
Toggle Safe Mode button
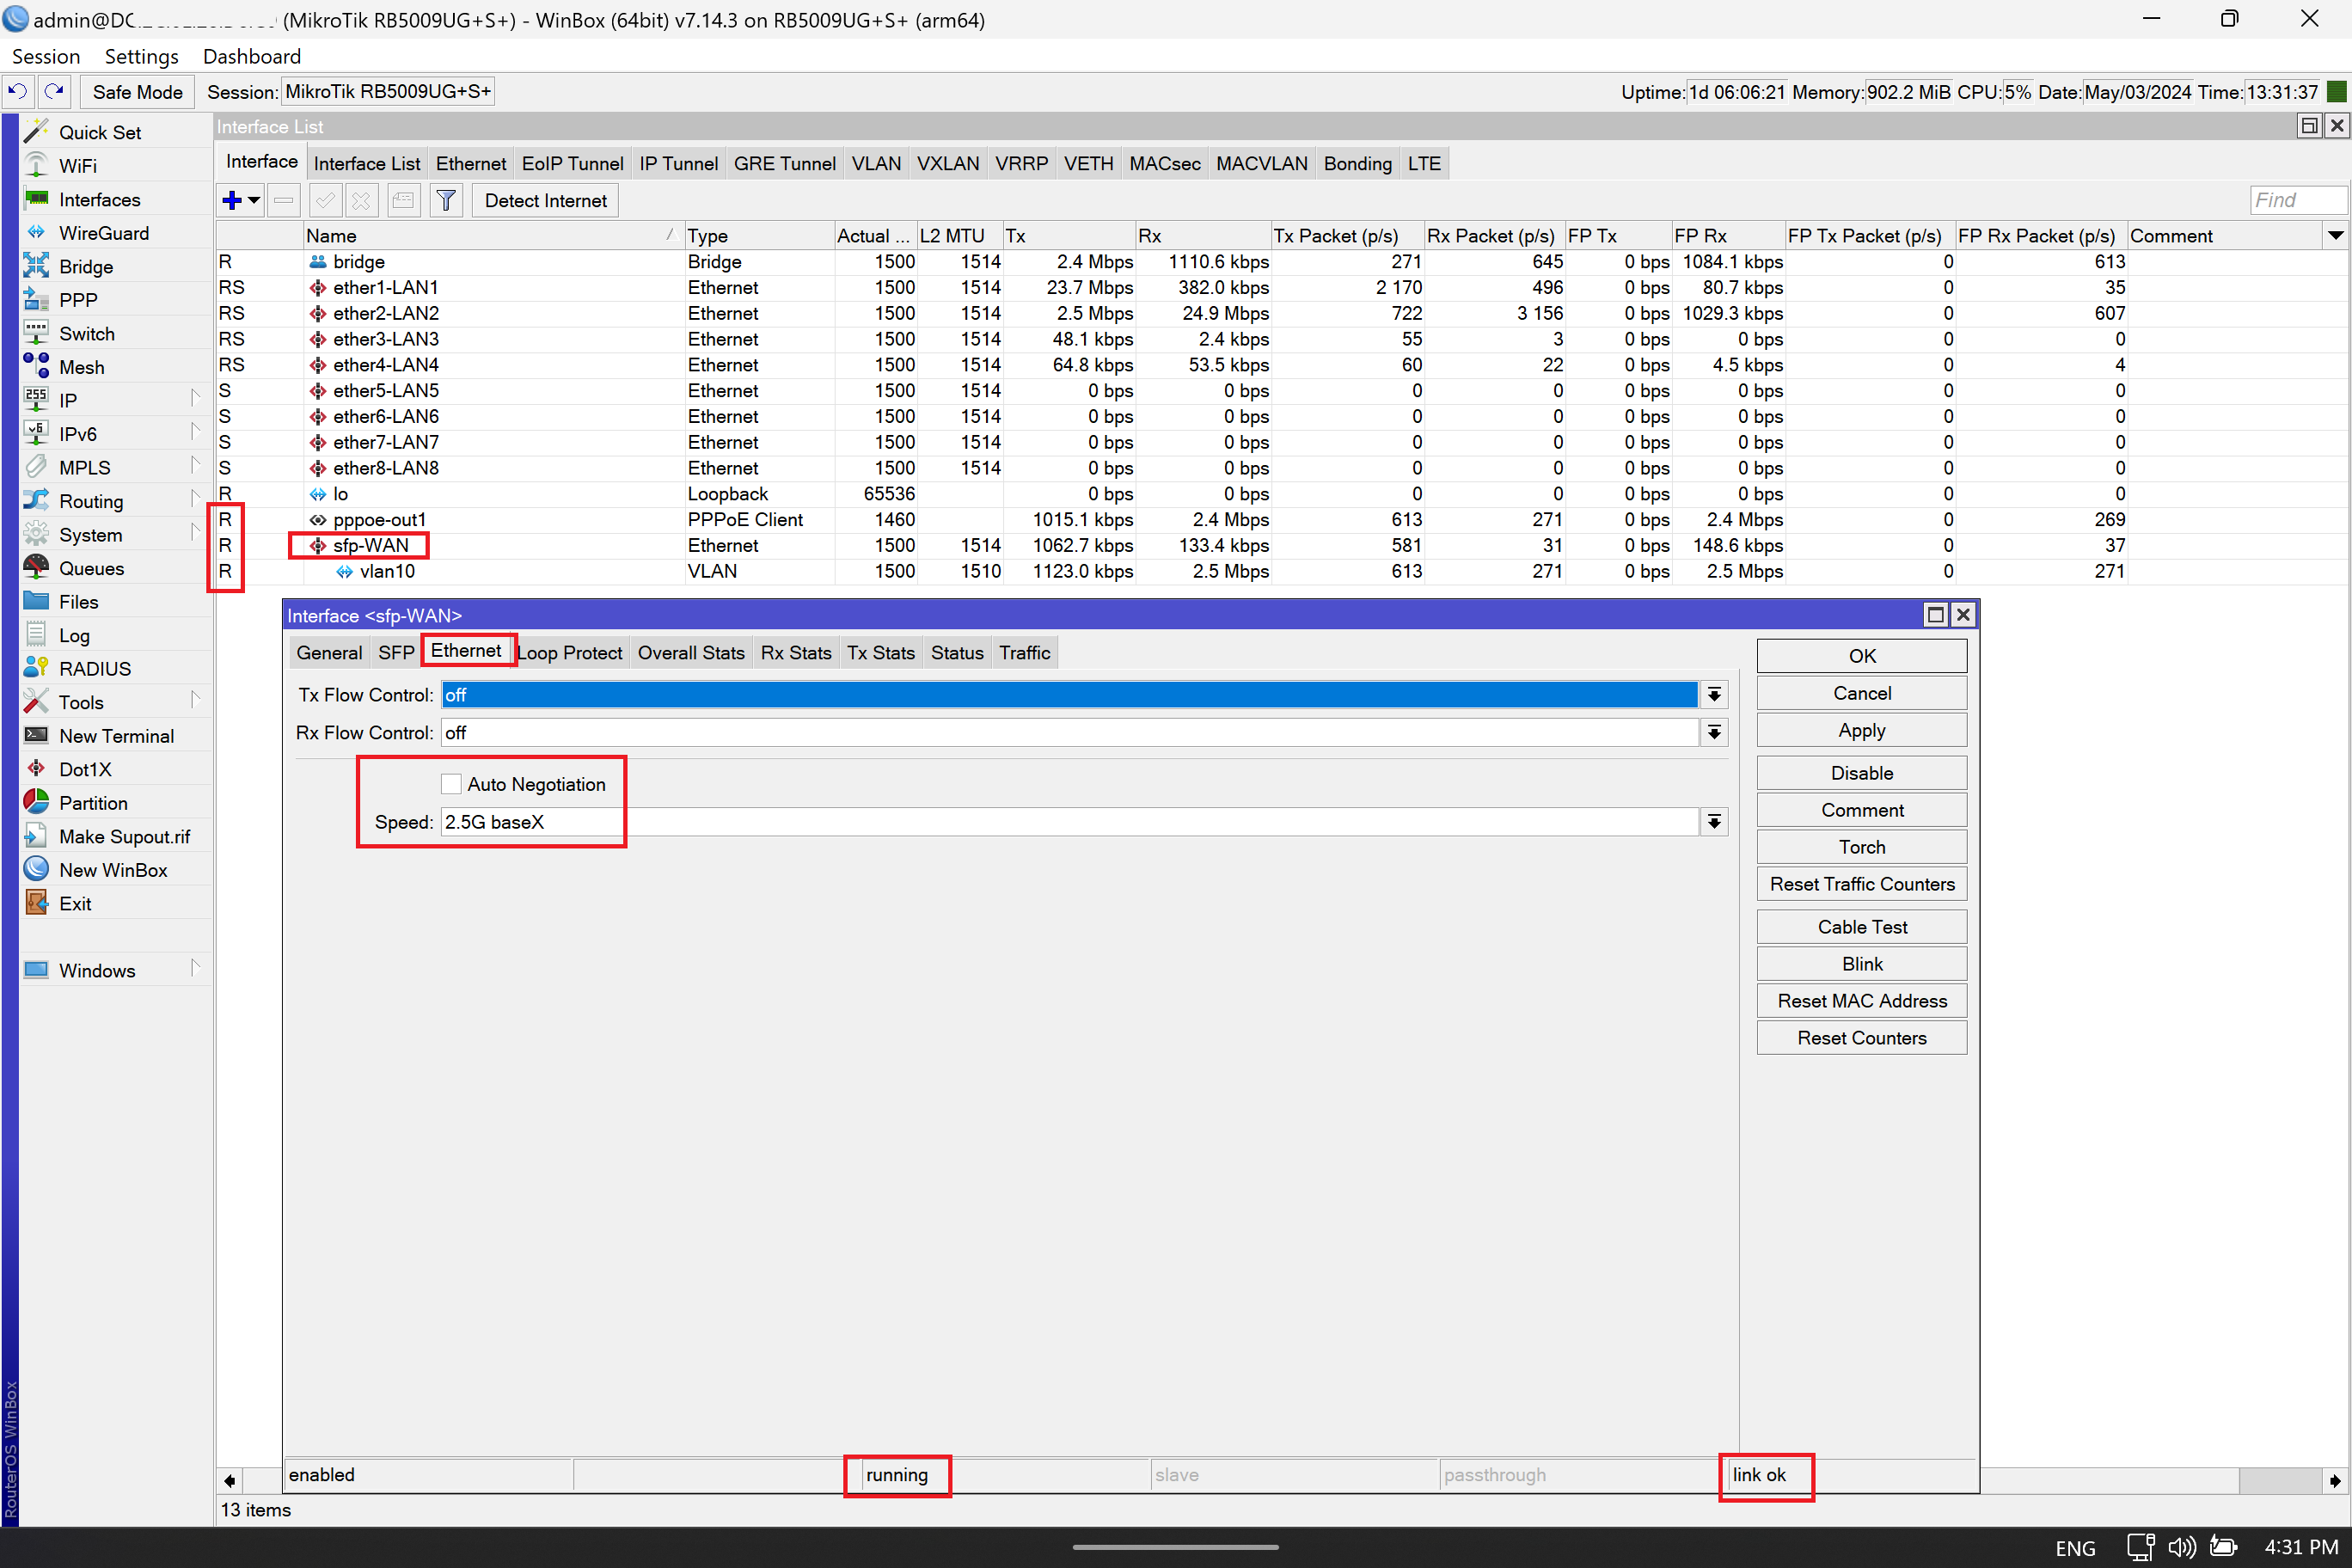tap(137, 92)
